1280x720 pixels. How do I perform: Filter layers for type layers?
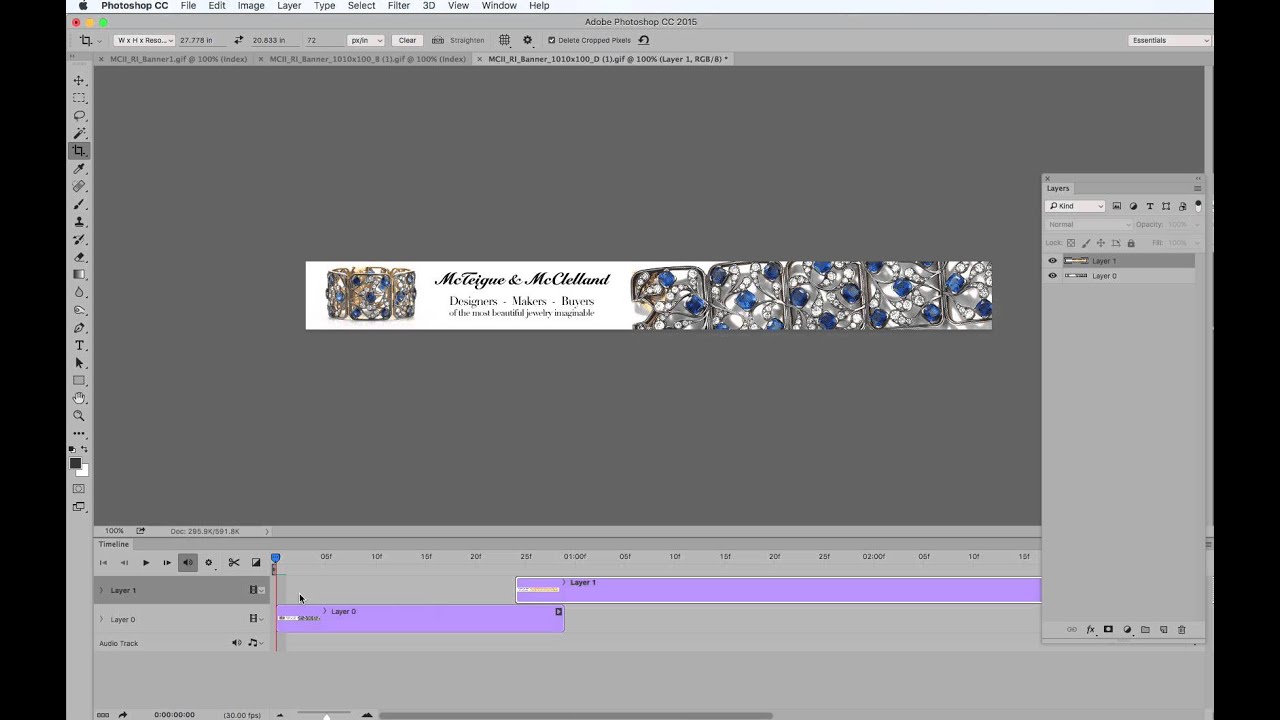pos(1149,206)
